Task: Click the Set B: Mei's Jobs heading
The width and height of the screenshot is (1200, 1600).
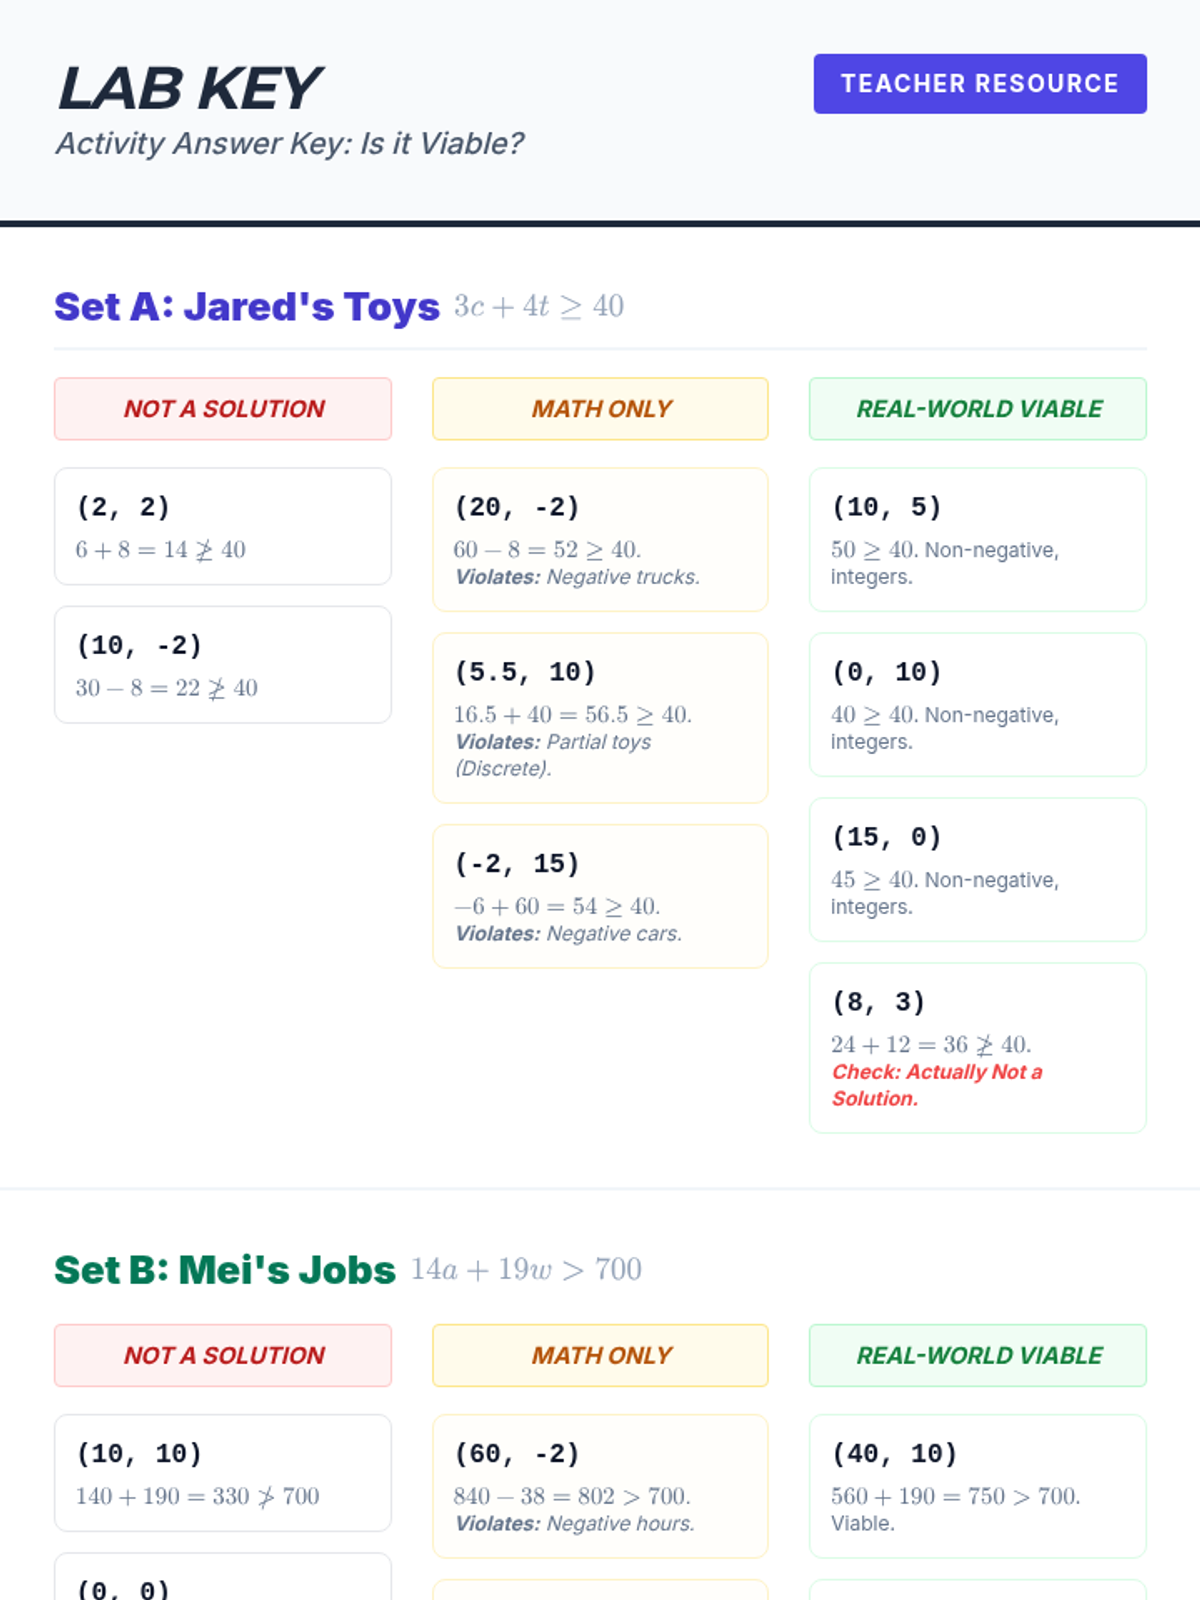Action: [225, 1270]
